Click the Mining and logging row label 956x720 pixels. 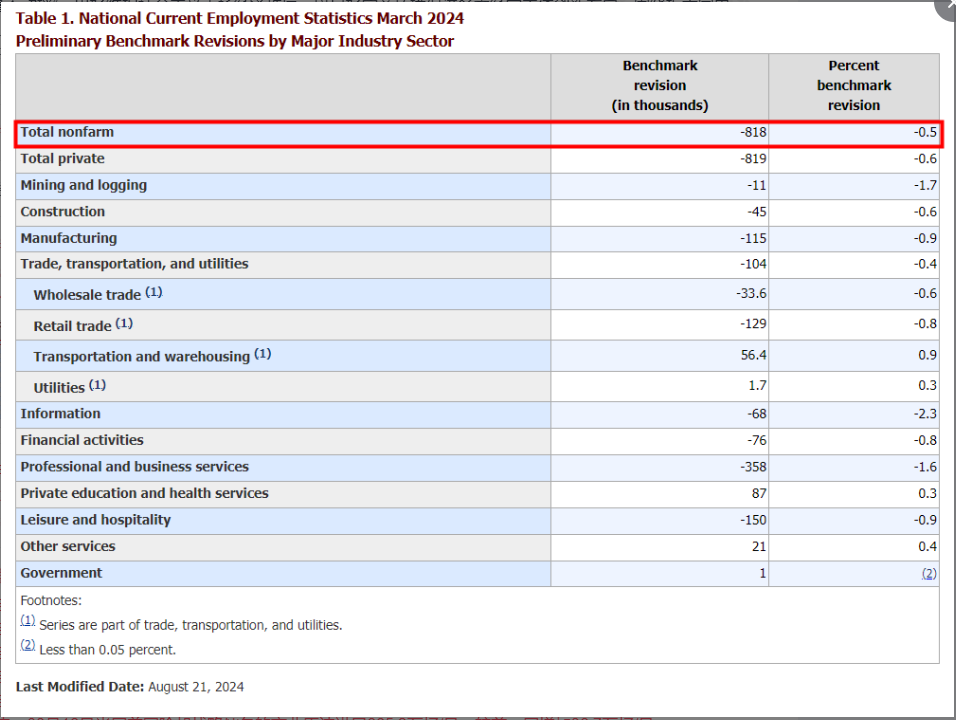pyautogui.click(x=83, y=185)
